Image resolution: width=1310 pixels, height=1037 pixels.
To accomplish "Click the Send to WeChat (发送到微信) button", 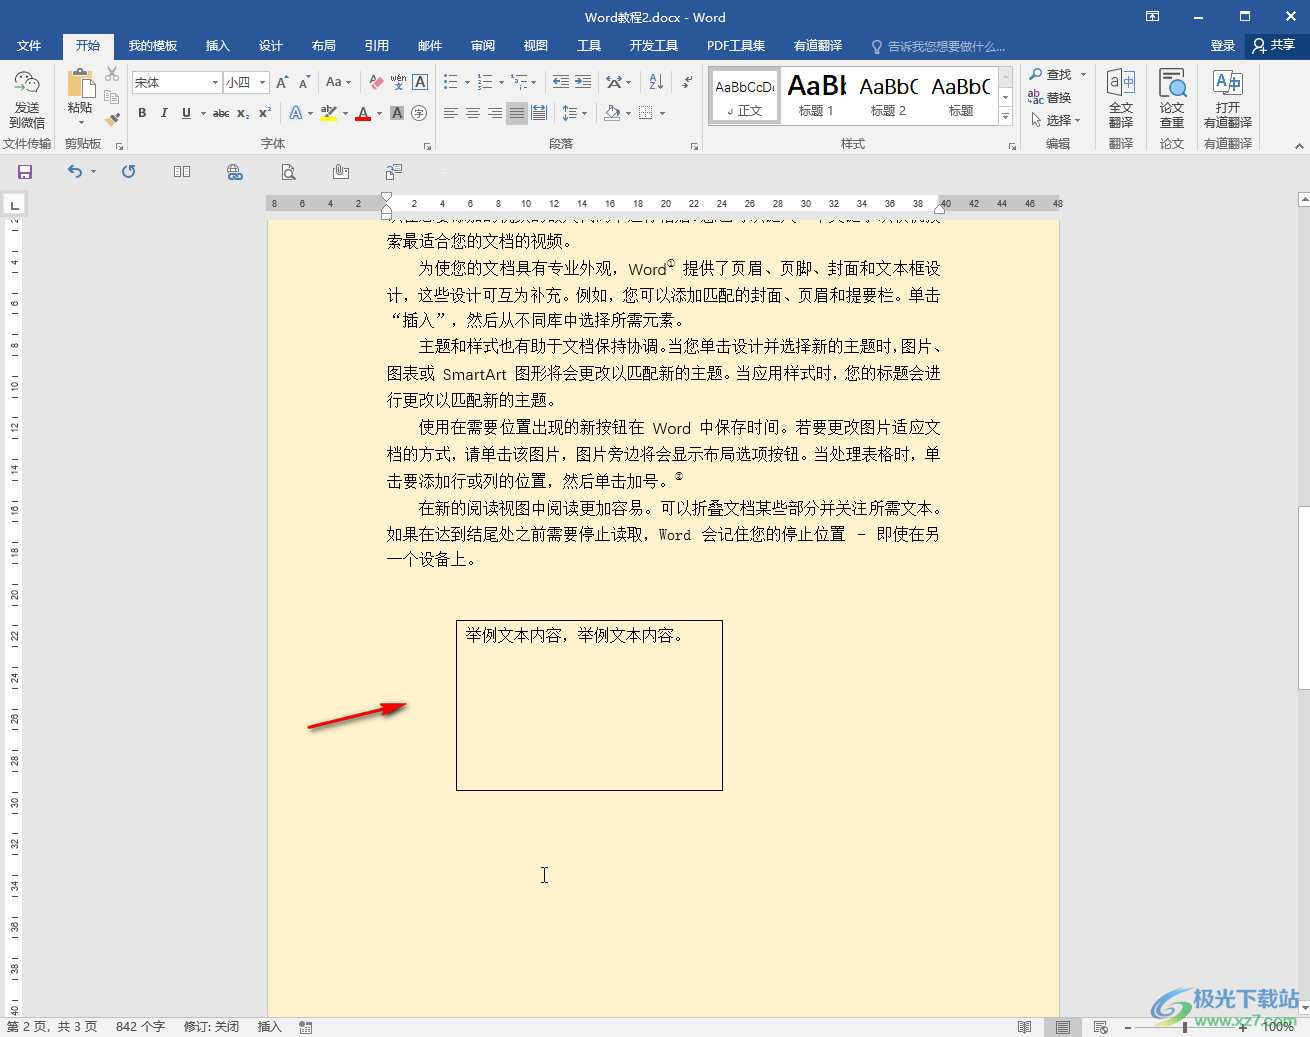I will point(27,98).
